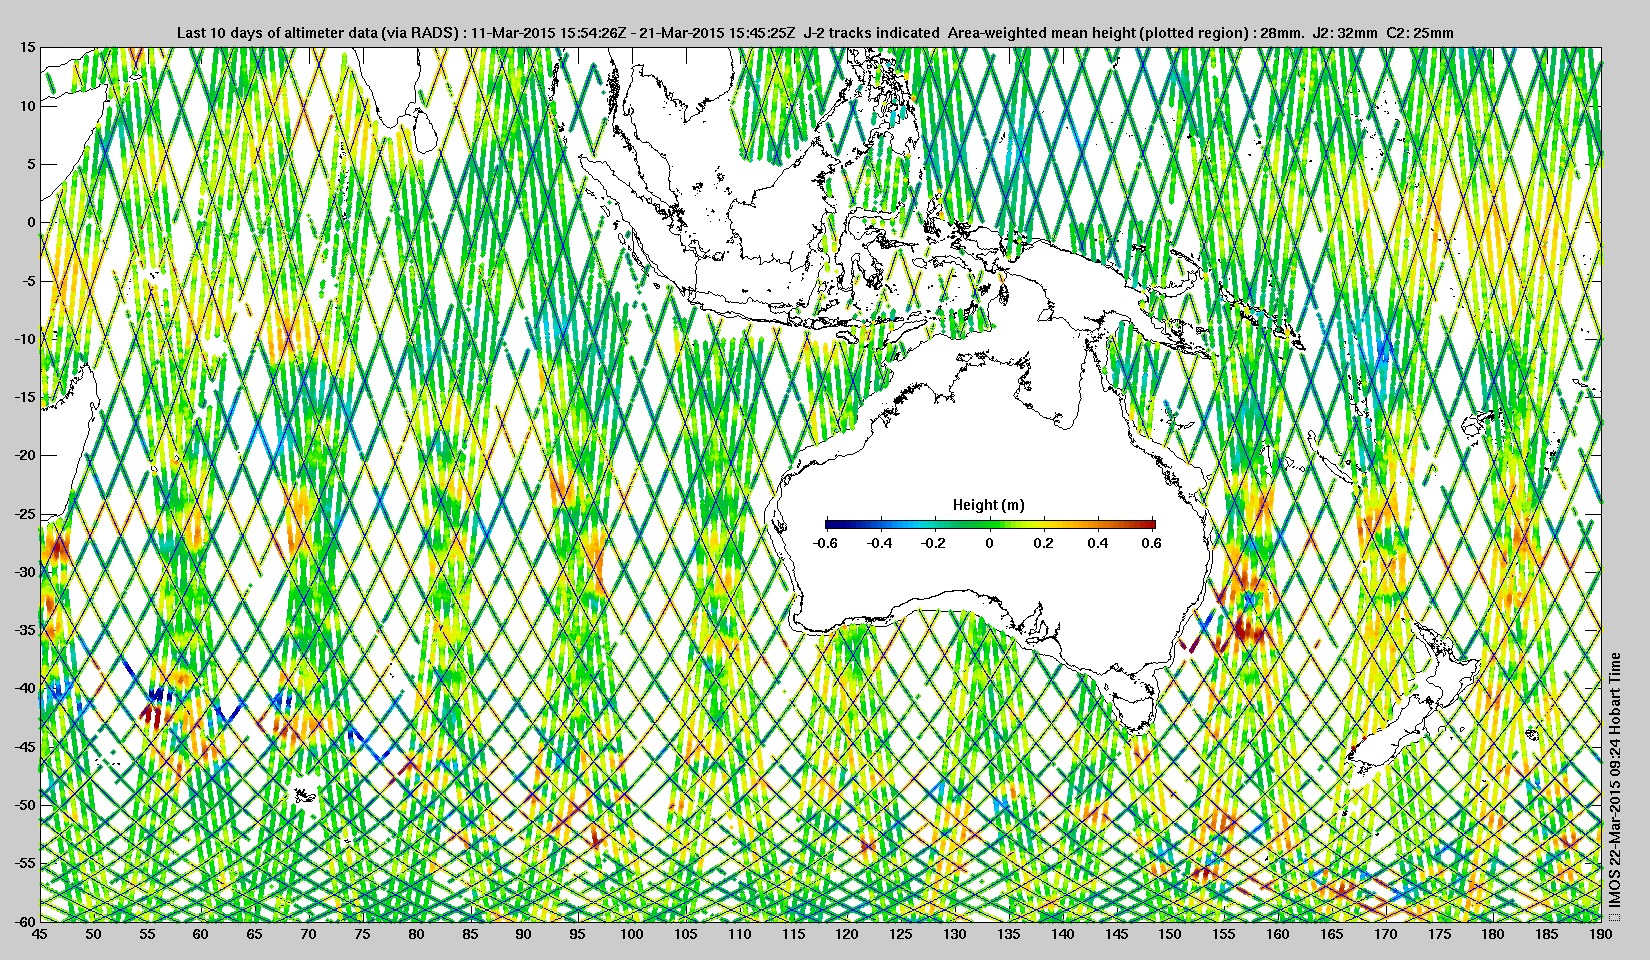
Task: Click longitude tick label '155' on bottom axis
Action: (x=1224, y=934)
